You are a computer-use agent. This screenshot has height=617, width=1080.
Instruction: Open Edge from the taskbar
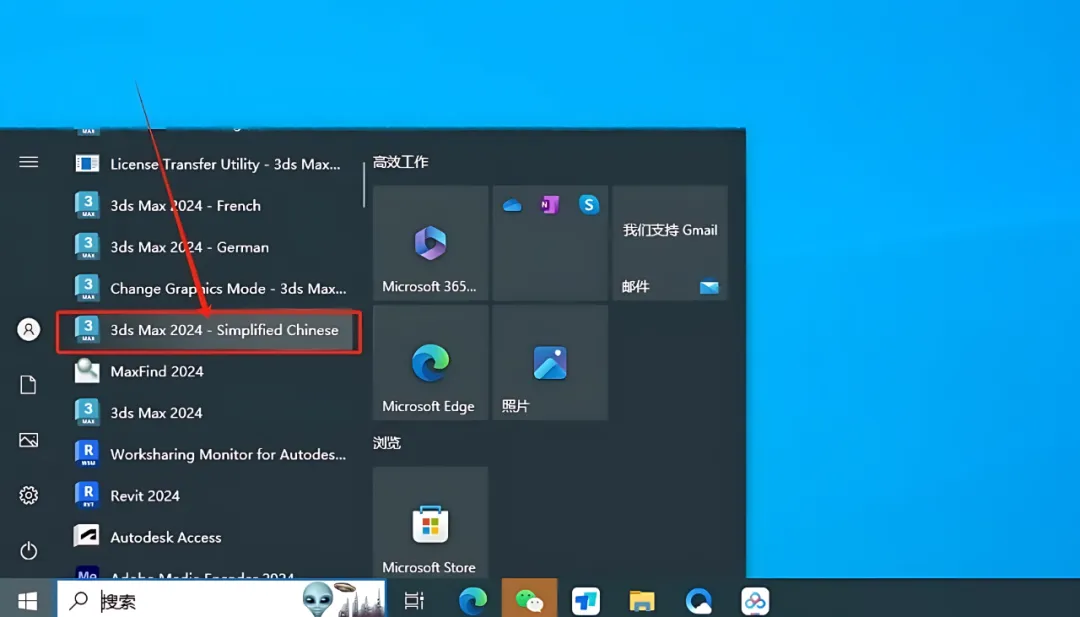(x=472, y=601)
